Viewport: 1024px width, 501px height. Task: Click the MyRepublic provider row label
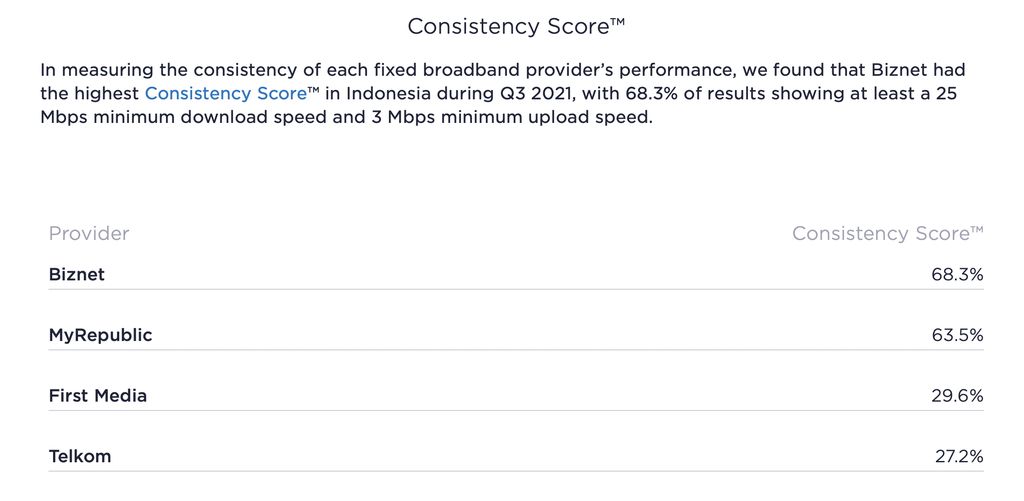[x=100, y=335]
